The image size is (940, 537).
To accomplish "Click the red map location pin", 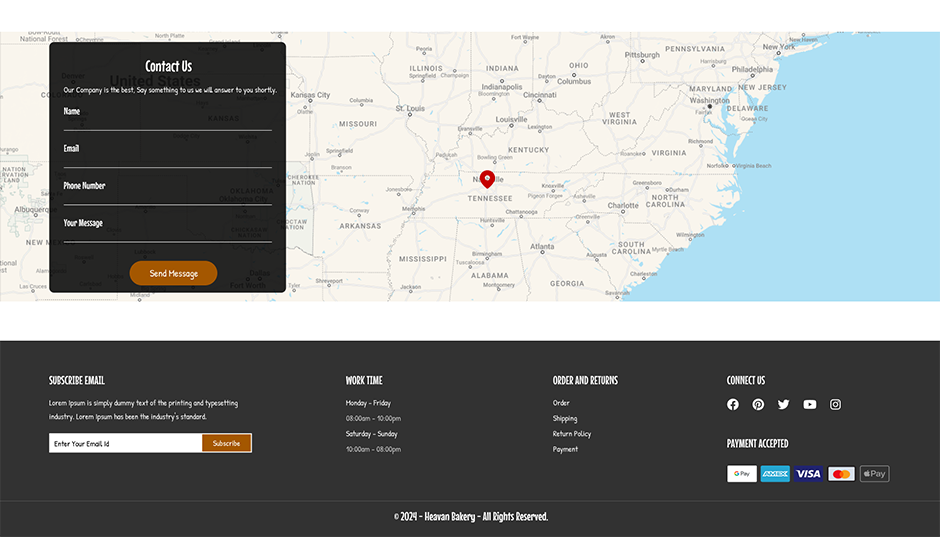I will pos(487,179).
